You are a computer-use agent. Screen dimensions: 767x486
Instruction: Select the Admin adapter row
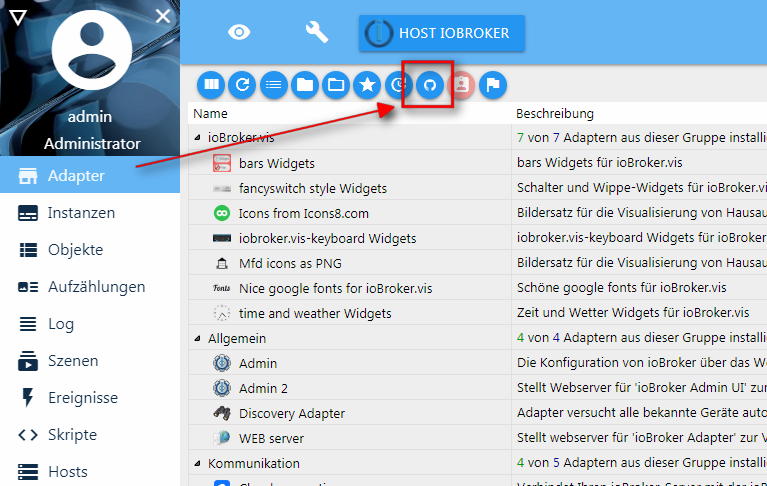(477, 363)
